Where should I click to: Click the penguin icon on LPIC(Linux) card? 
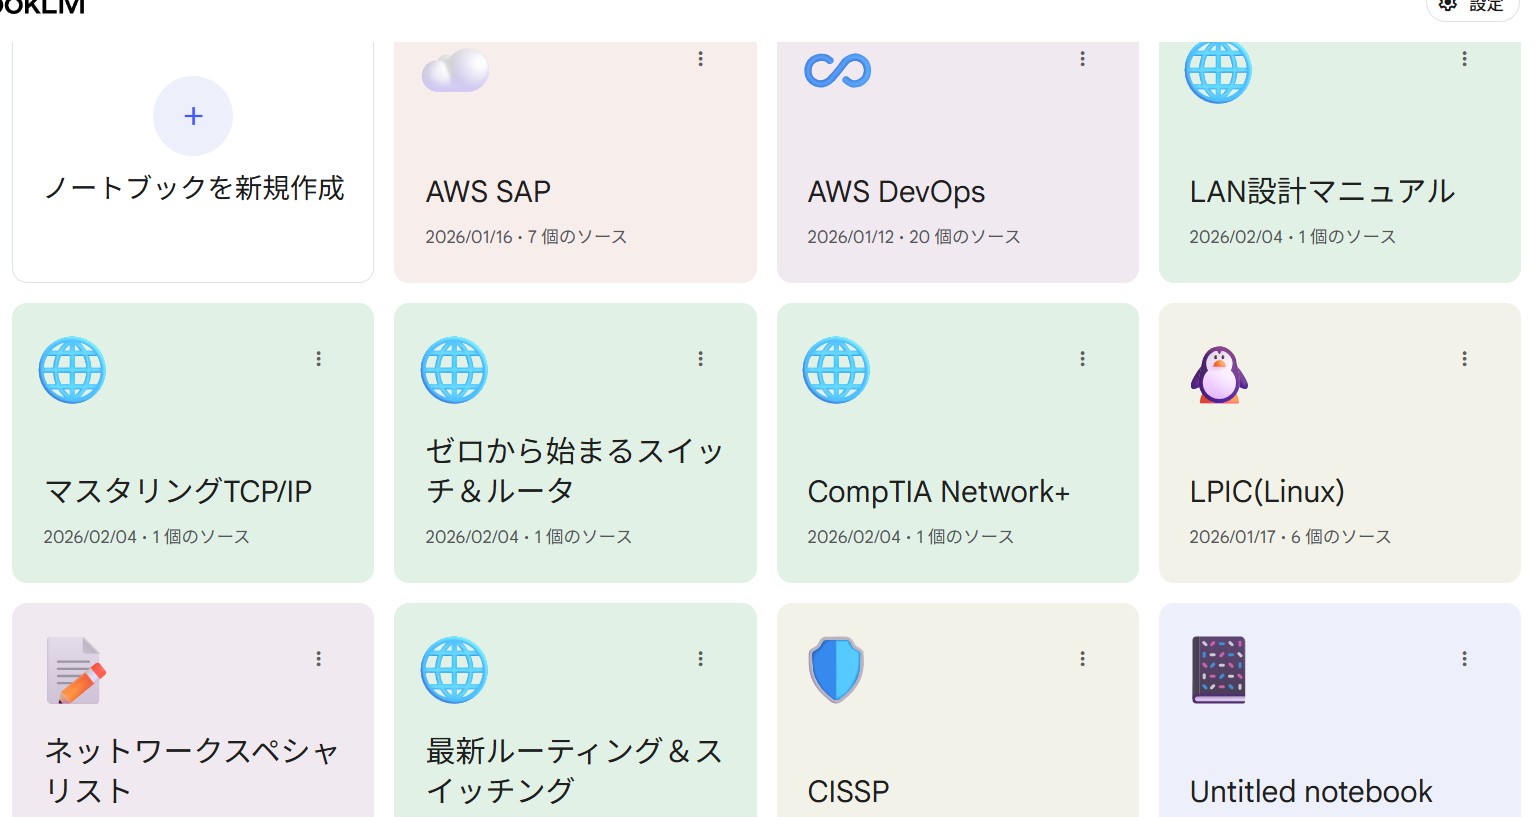click(1219, 375)
